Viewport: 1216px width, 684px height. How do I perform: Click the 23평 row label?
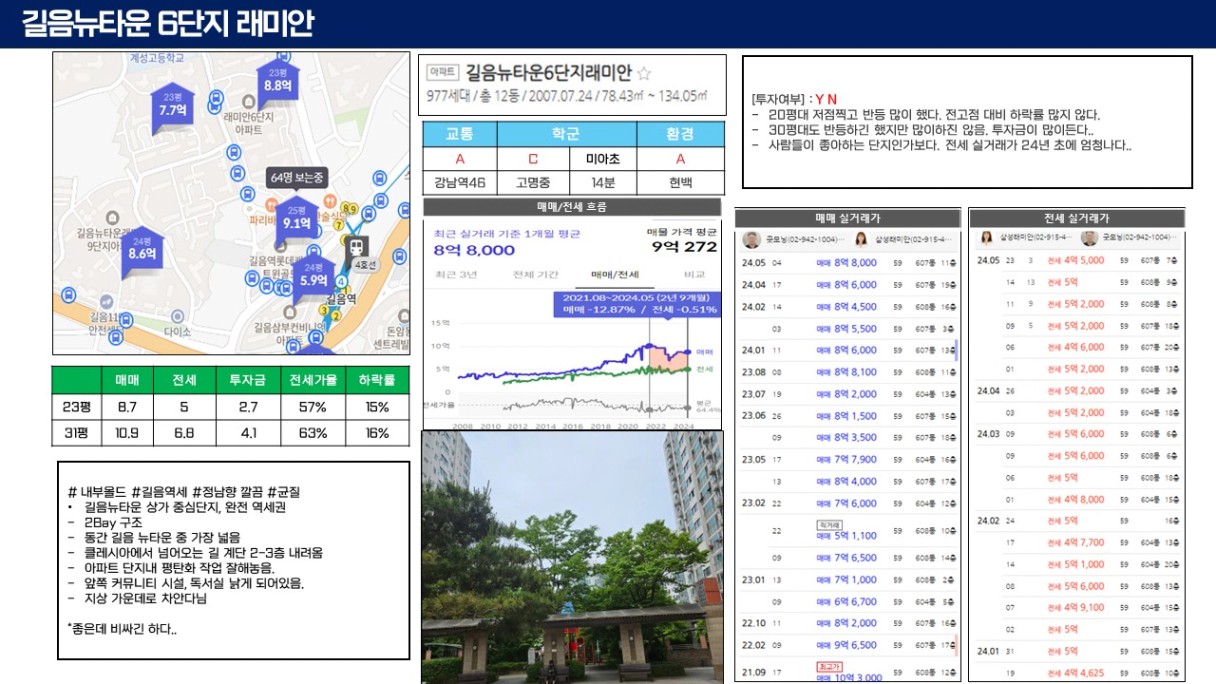click(77, 407)
